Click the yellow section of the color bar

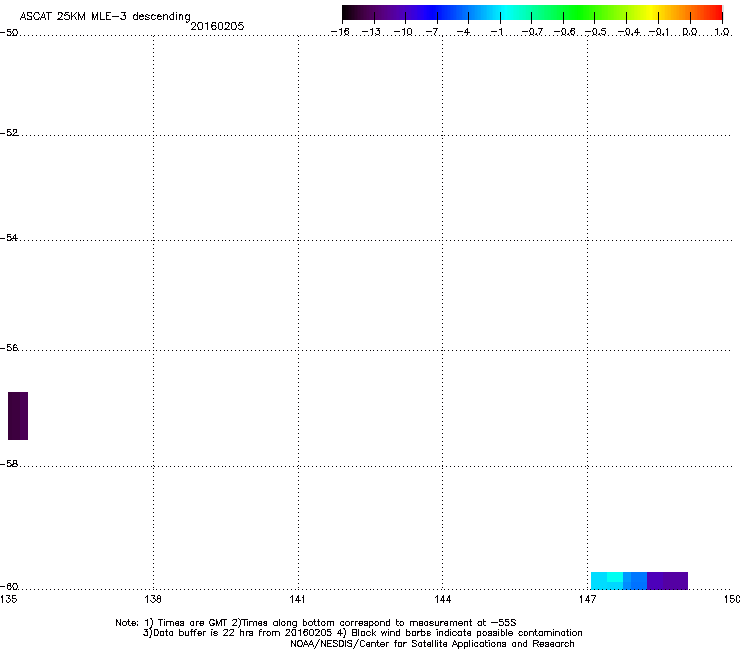tap(651, 13)
